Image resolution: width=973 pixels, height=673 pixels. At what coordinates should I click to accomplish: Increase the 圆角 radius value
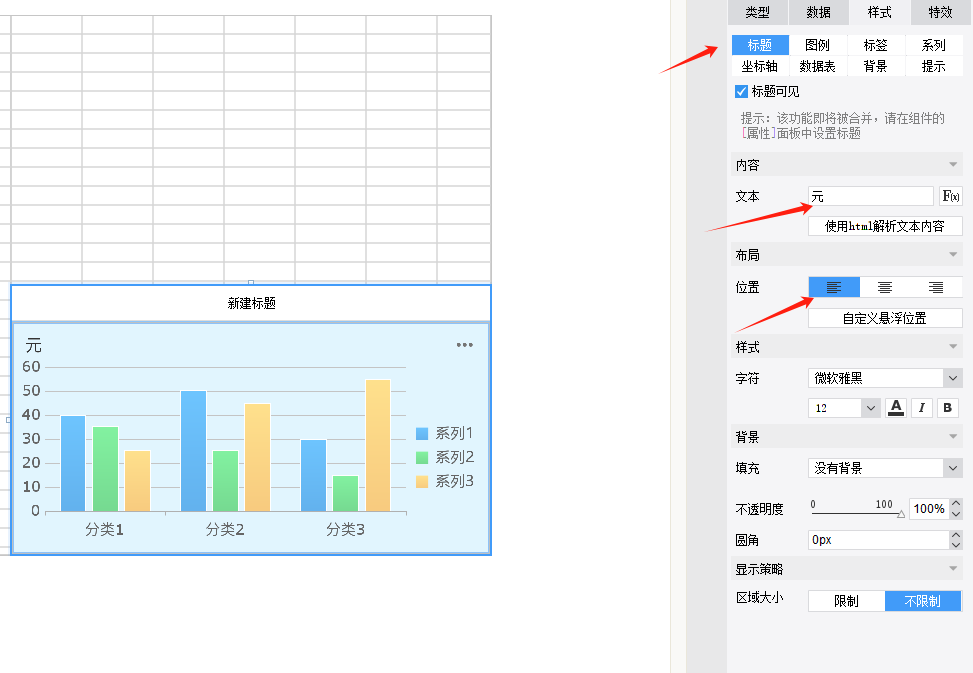point(956,535)
